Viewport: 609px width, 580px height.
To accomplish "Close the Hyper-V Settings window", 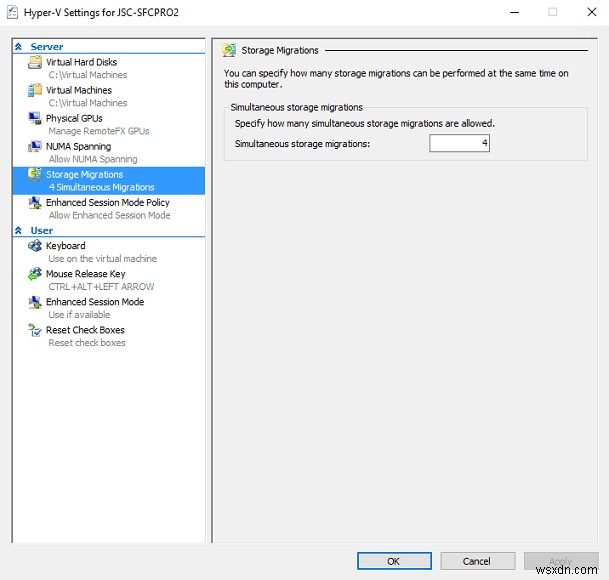I will (x=592, y=12).
